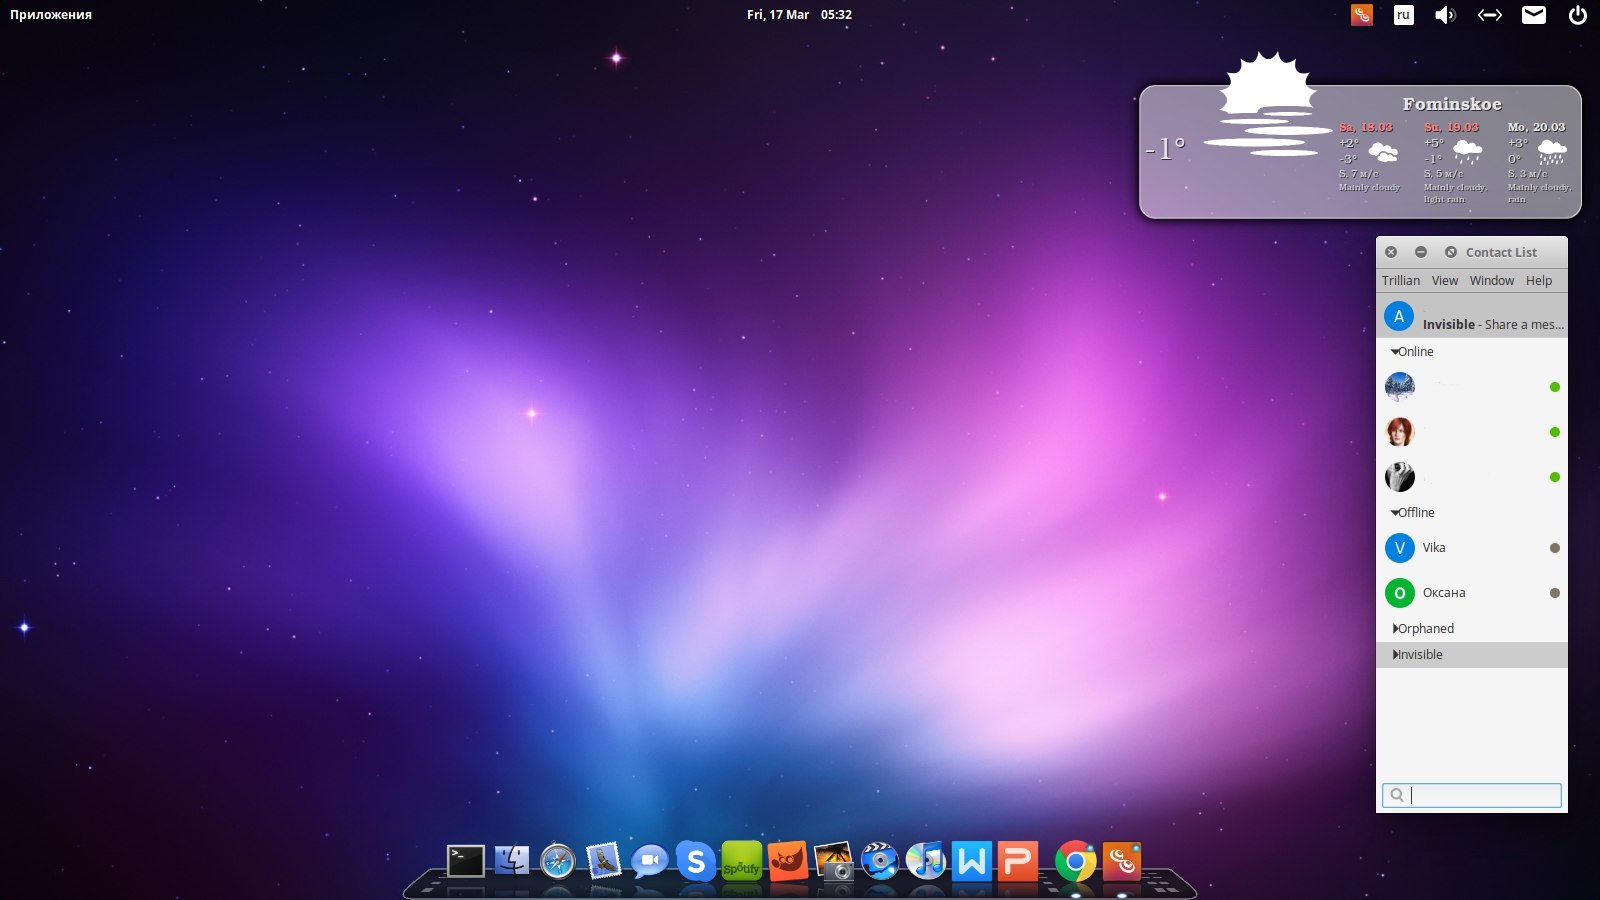This screenshot has height=900, width=1600.
Task: Expand the Invisible contacts group
Action: (x=1395, y=655)
